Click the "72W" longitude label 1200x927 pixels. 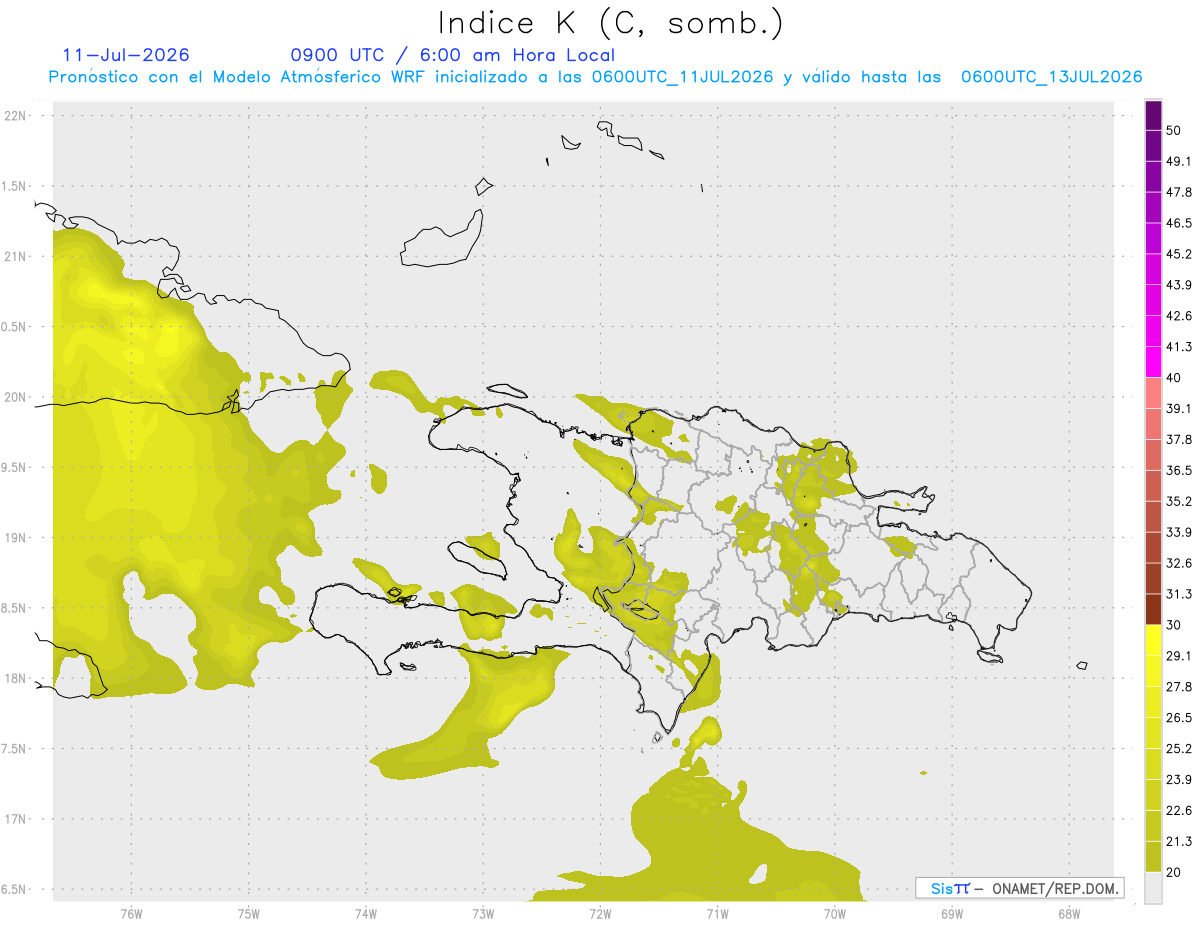point(600,914)
